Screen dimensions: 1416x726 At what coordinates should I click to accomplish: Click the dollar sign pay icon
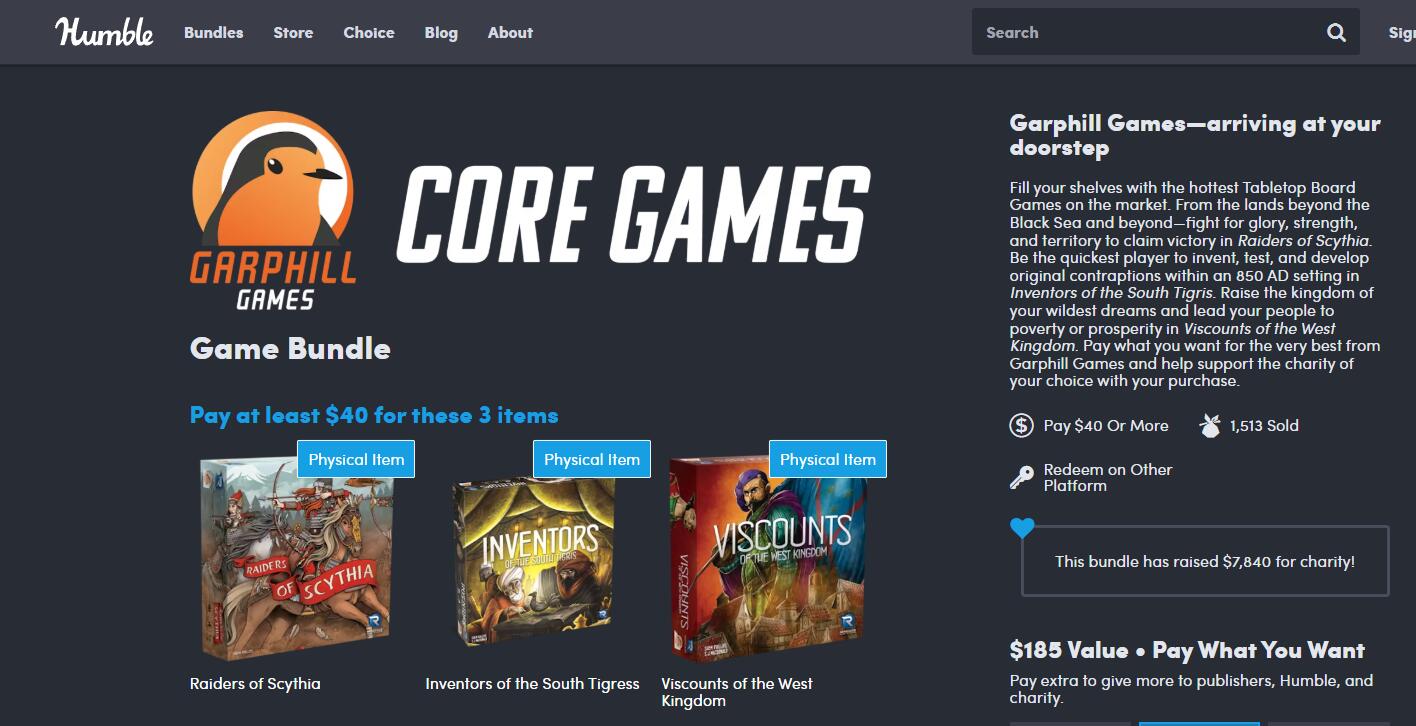click(1021, 426)
